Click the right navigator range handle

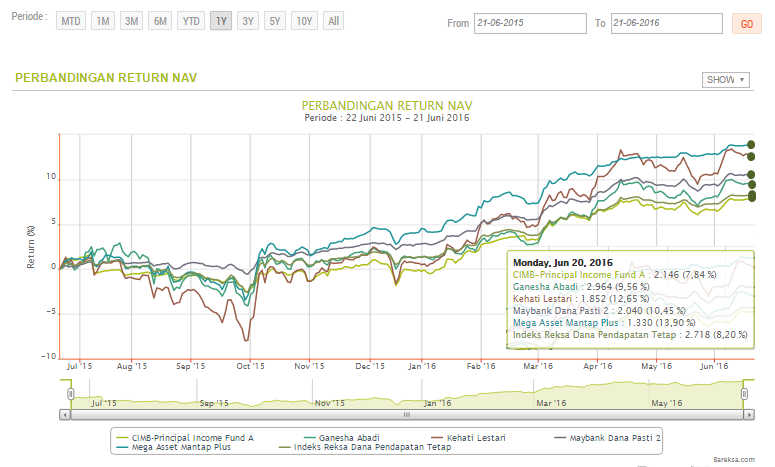[744, 395]
